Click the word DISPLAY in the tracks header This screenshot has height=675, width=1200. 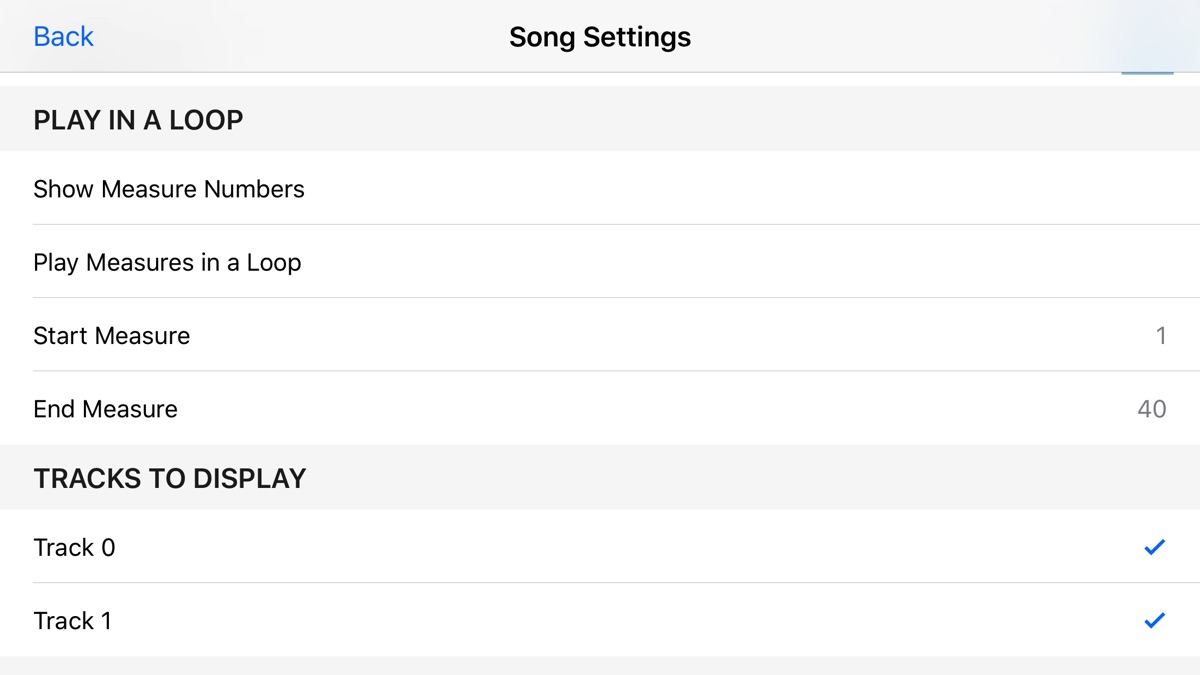(x=249, y=478)
